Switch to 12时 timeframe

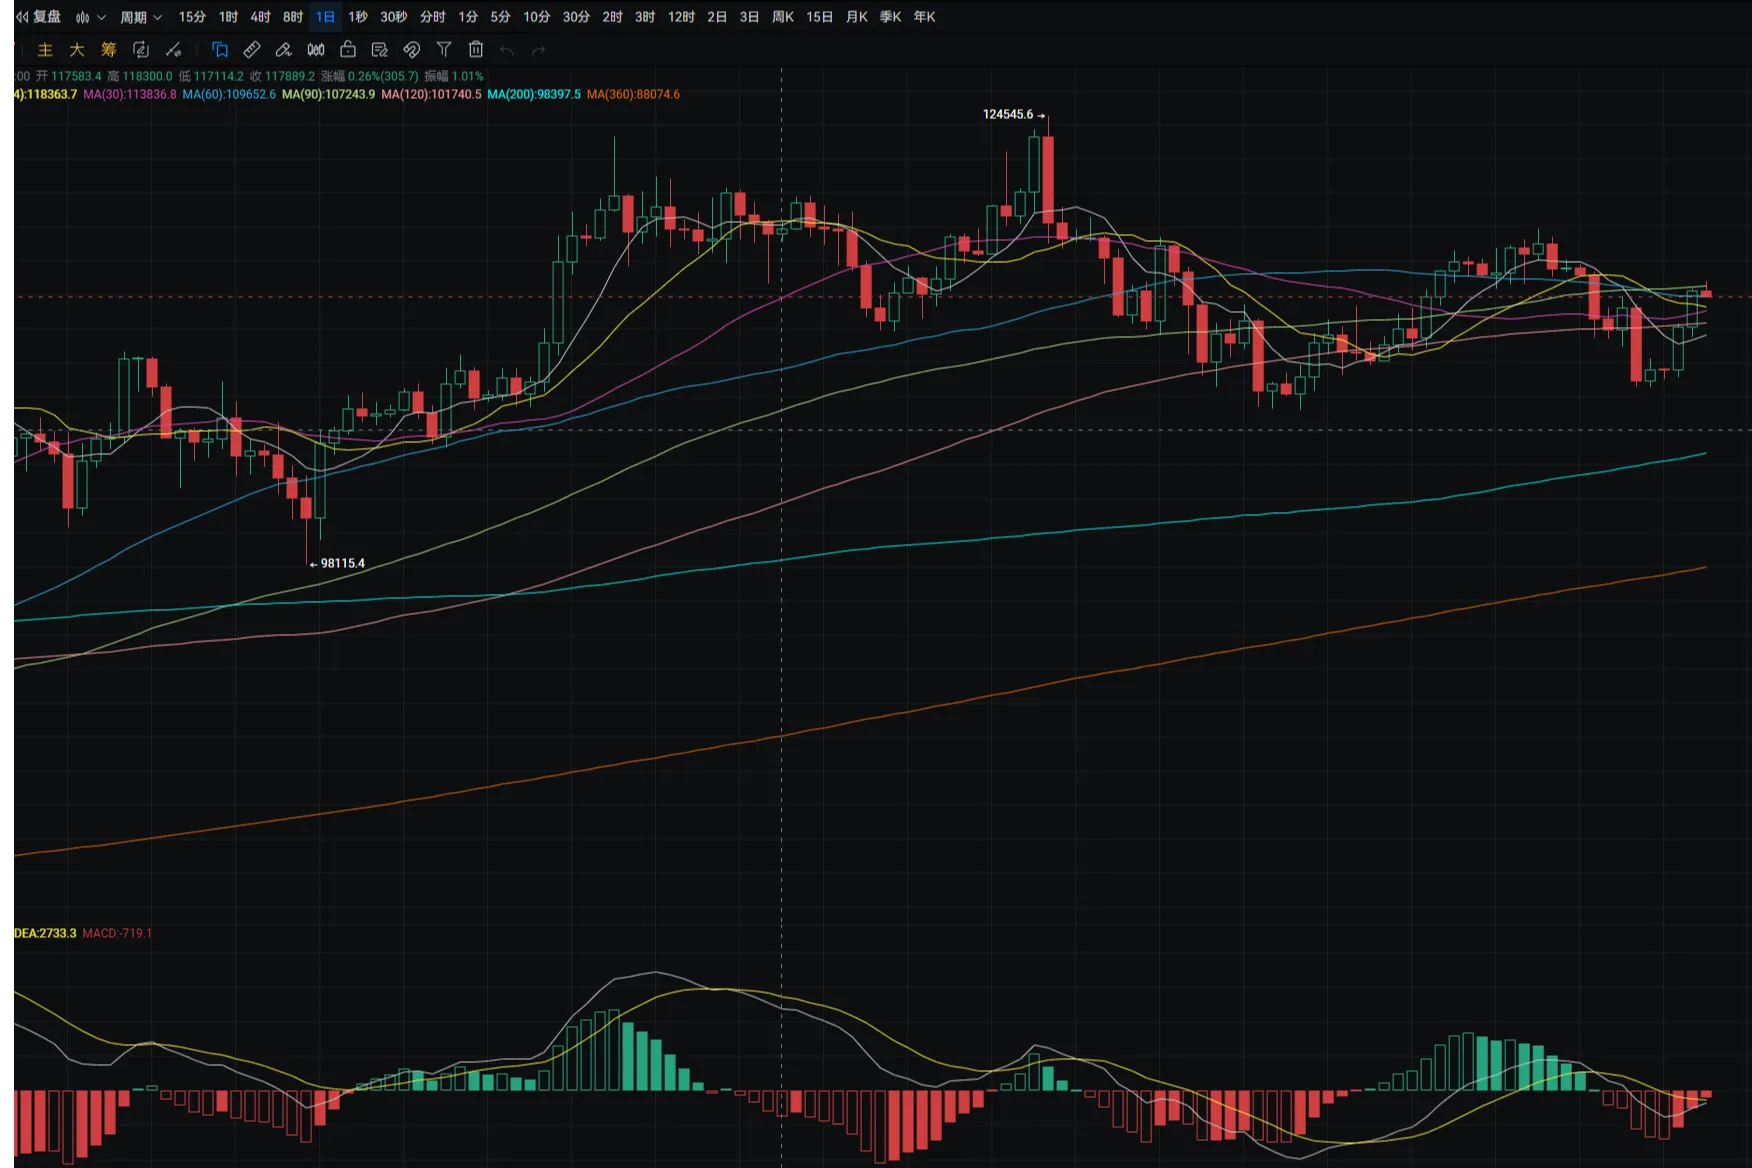pos(681,17)
